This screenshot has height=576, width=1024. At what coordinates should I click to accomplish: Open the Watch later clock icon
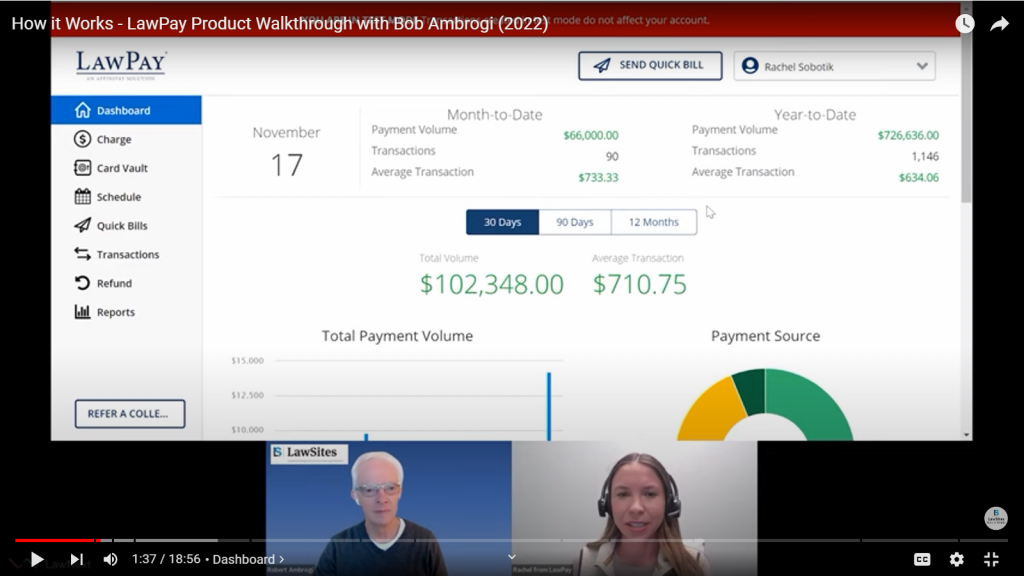coord(964,24)
